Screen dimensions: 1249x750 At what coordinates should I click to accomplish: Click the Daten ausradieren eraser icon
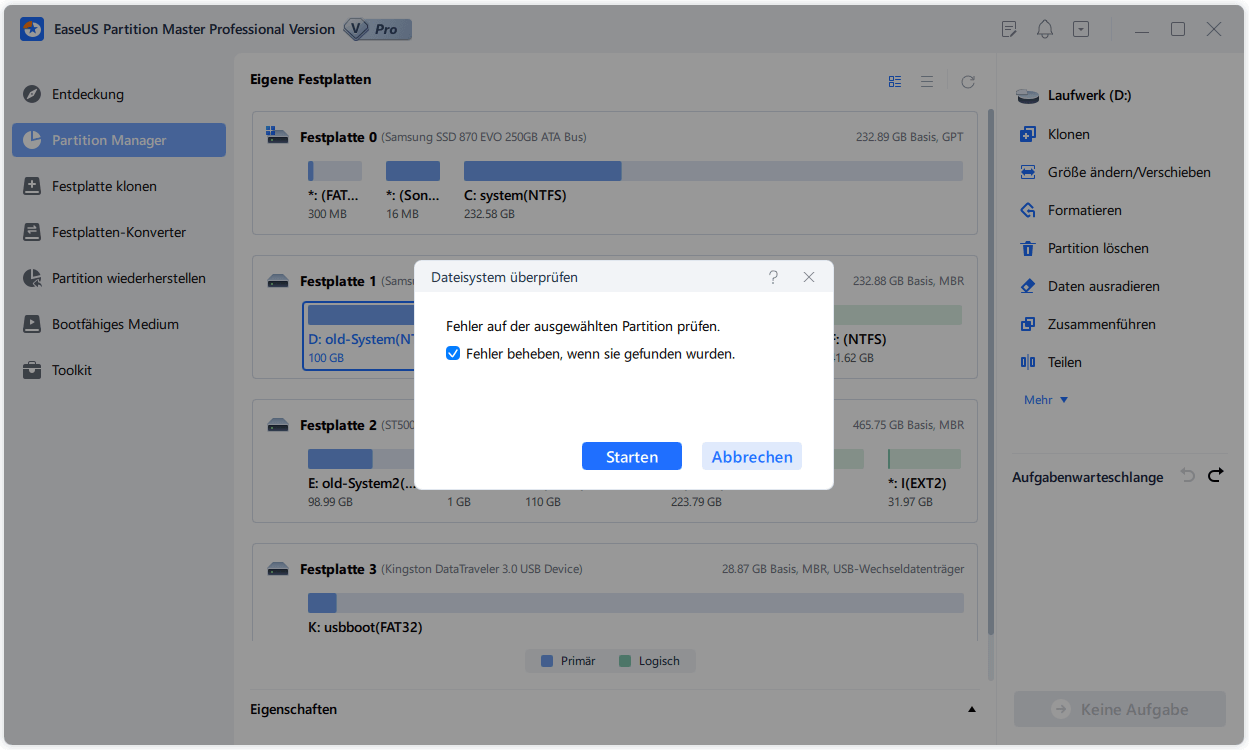click(x=1027, y=286)
